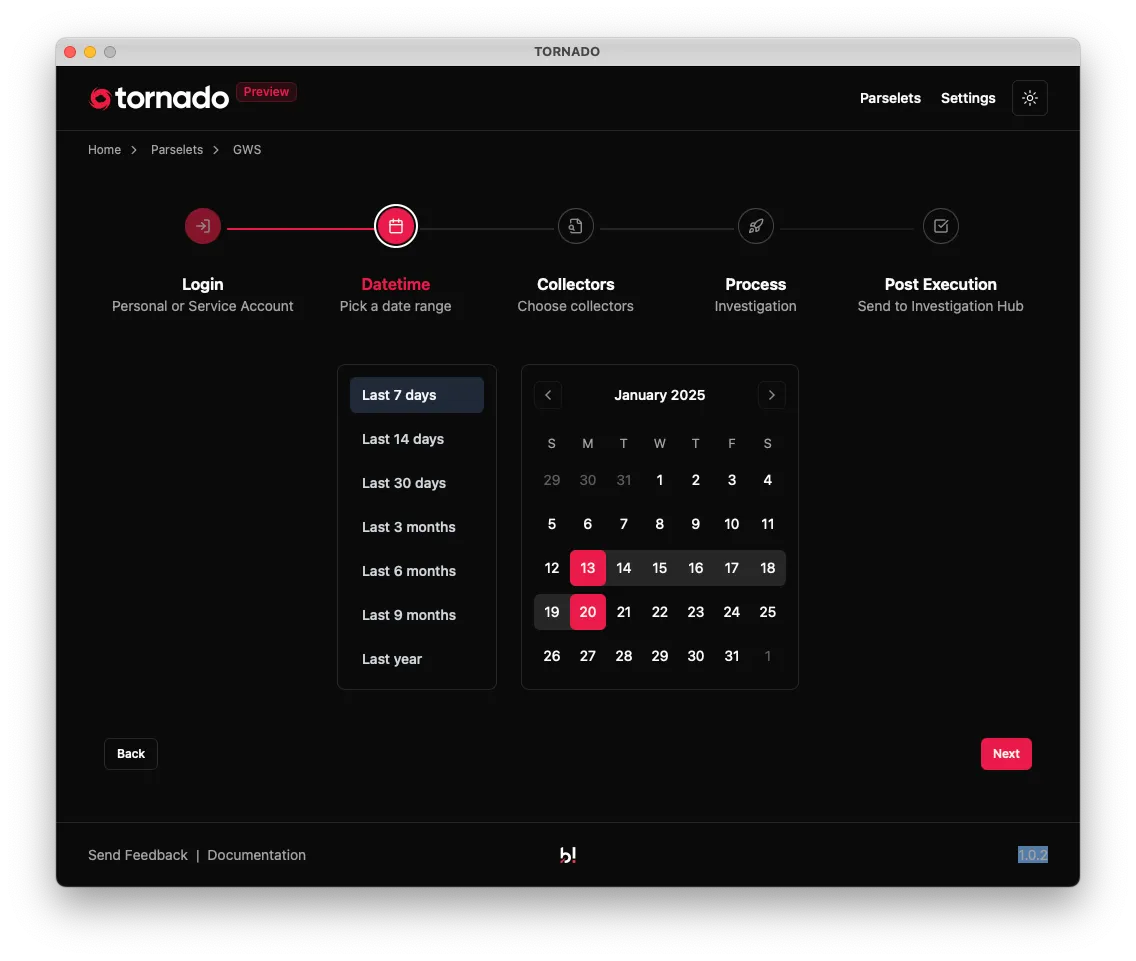Click the Home breadcrumb
Viewport: 1136px width, 961px height.
click(x=104, y=149)
